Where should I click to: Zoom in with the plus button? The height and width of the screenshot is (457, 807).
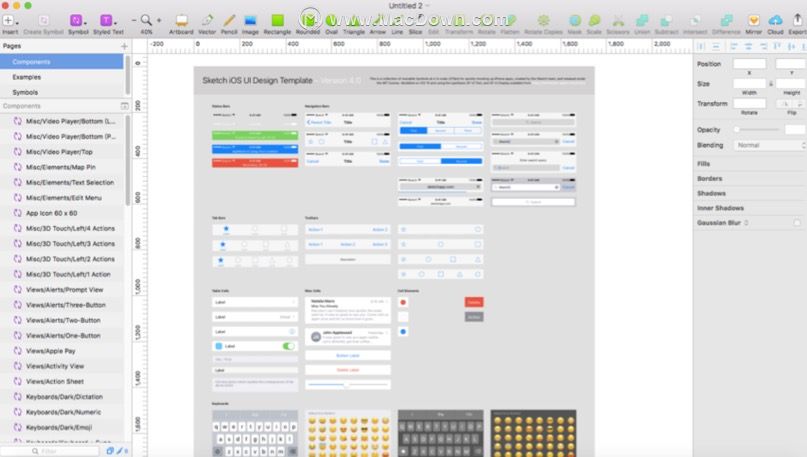point(159,21)
